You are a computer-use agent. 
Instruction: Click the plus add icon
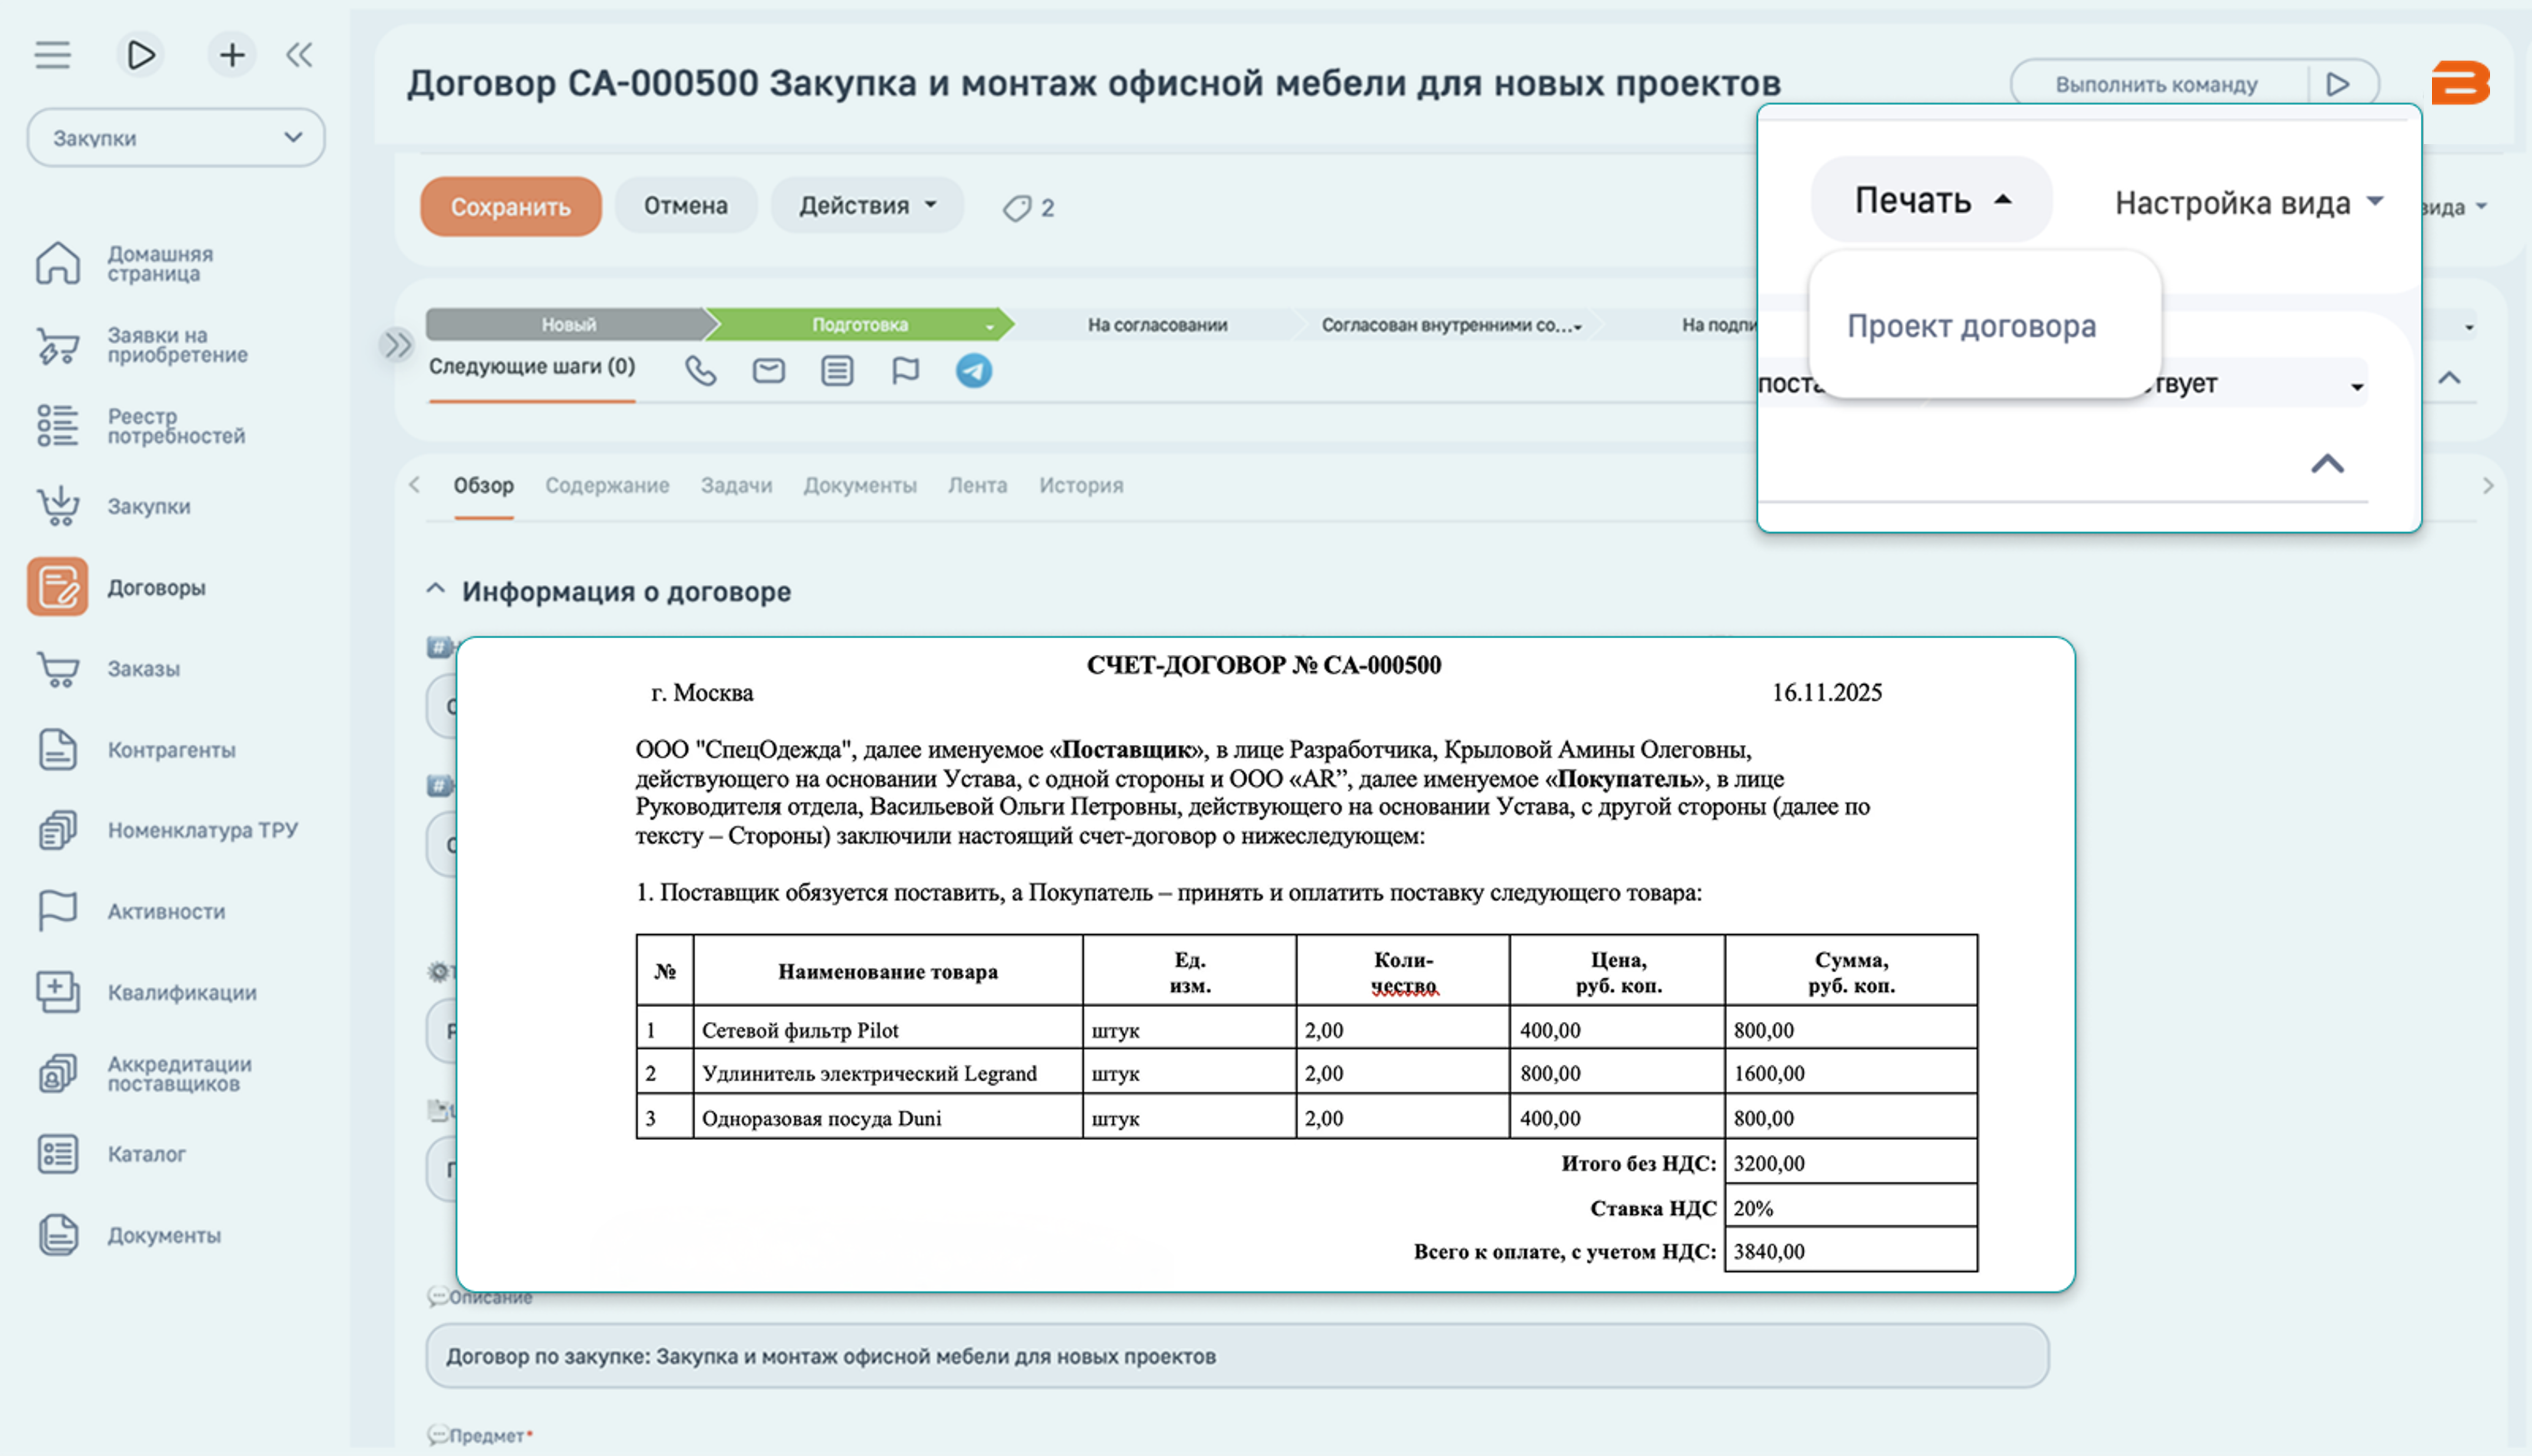pyautogui.click(x=232, y=54)
